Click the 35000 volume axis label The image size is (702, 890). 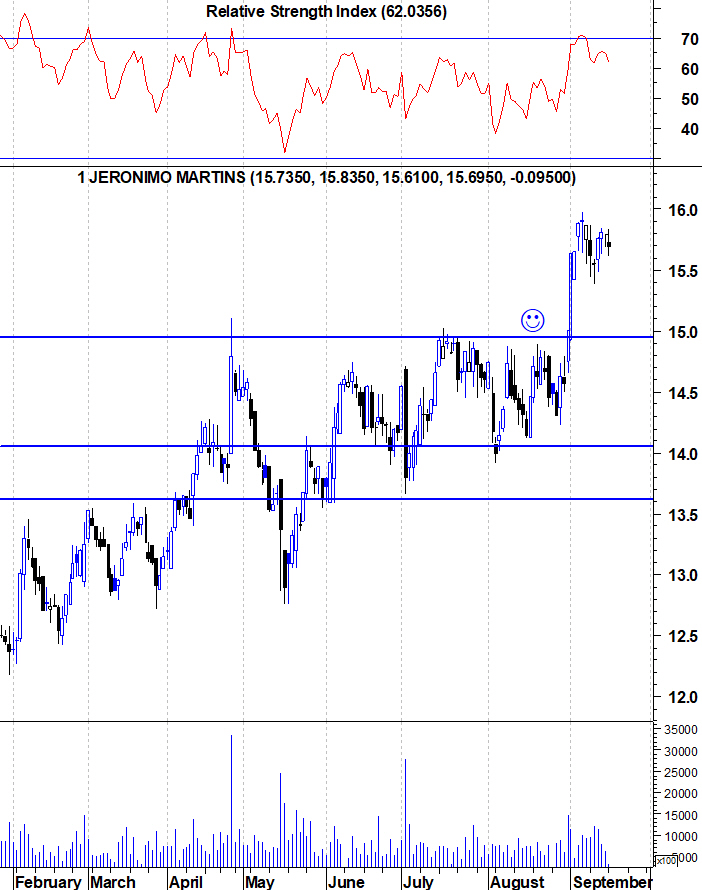click(x=680, y=729)
